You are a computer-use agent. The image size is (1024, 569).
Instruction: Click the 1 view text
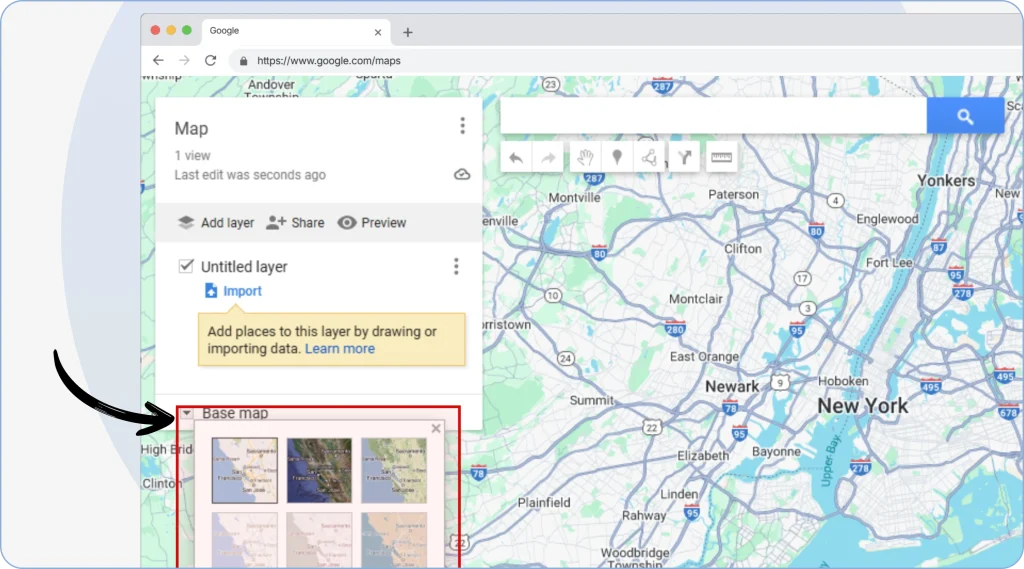pyautogui.click(x=192, y=155)
